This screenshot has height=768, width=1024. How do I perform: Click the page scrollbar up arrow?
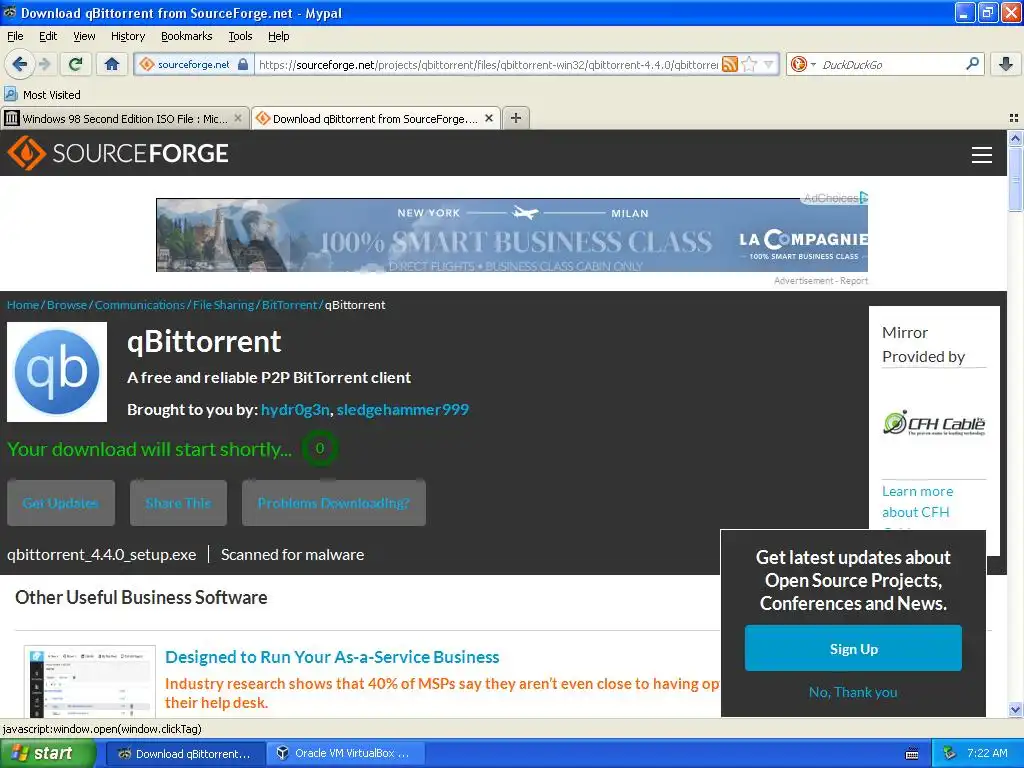pyautogui.click(x=1015, y=138)
